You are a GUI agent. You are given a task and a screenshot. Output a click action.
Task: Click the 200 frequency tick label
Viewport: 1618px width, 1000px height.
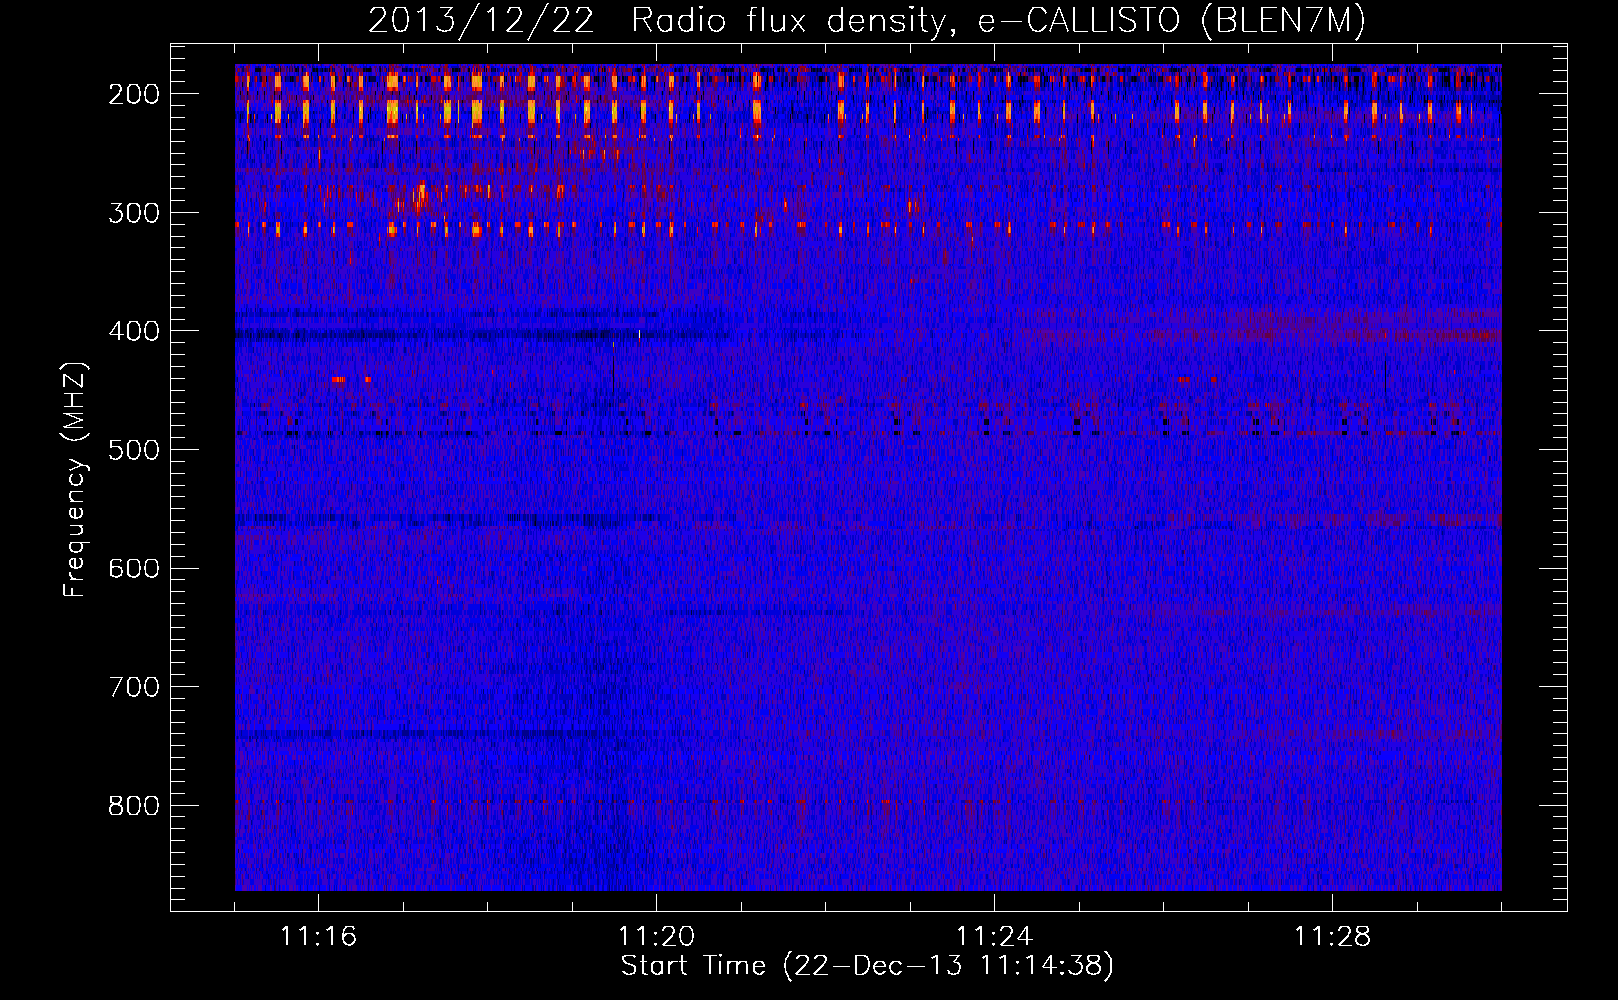pos(133,94)
